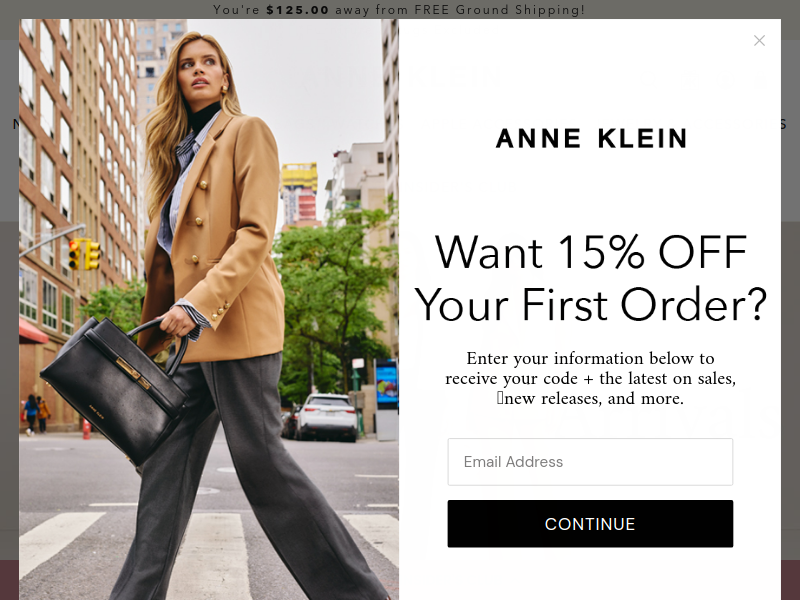This screenshot has height=600, width=800.
Task: Click the ANNE KLEIN logo in popup
Action: tap(591, 138)
